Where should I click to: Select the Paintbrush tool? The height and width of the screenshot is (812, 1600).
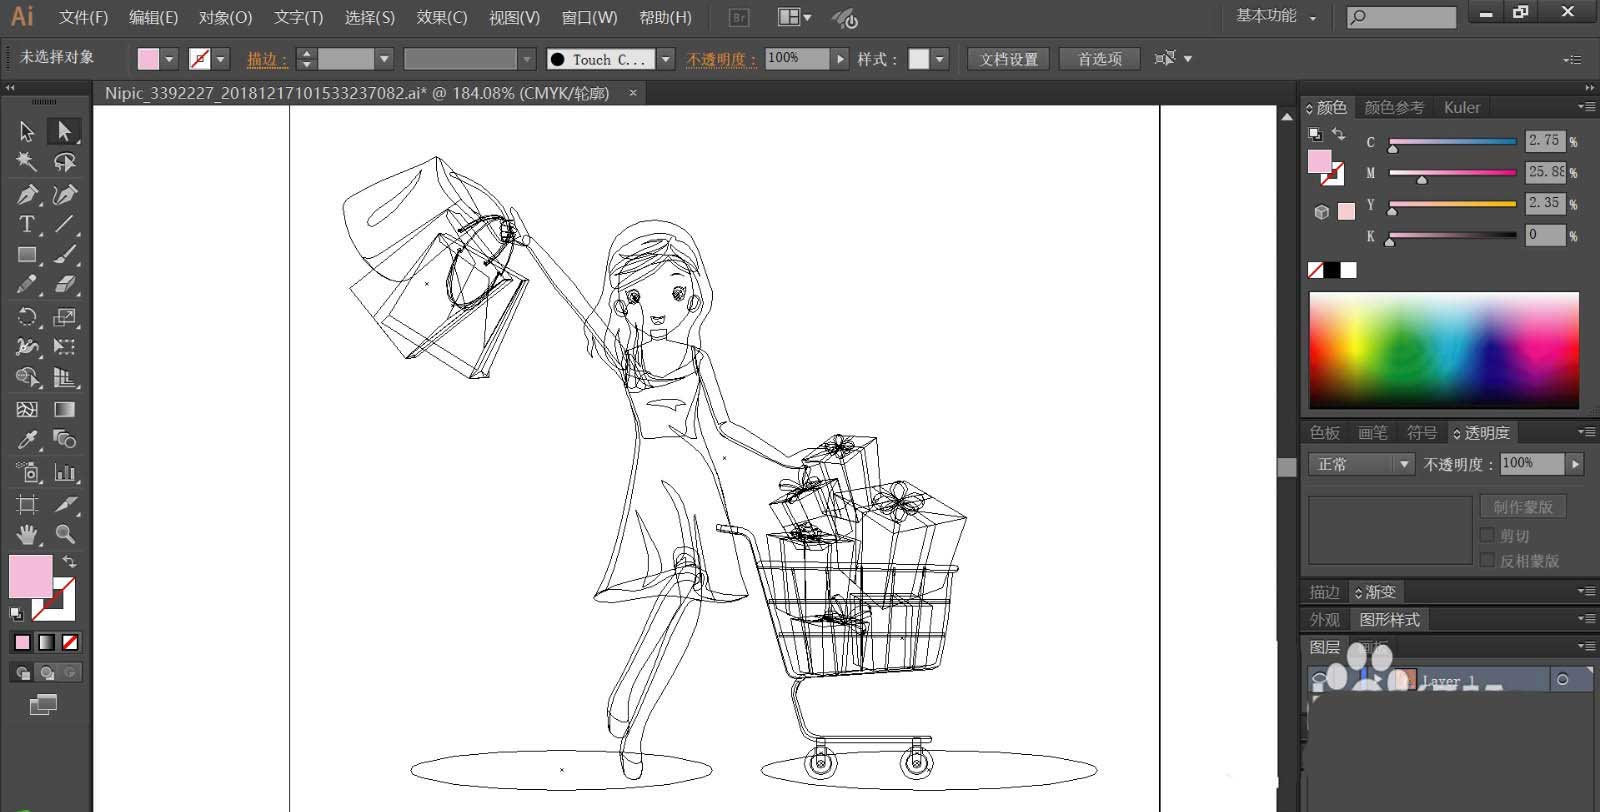pyautogui.click(x=64, y=255)
